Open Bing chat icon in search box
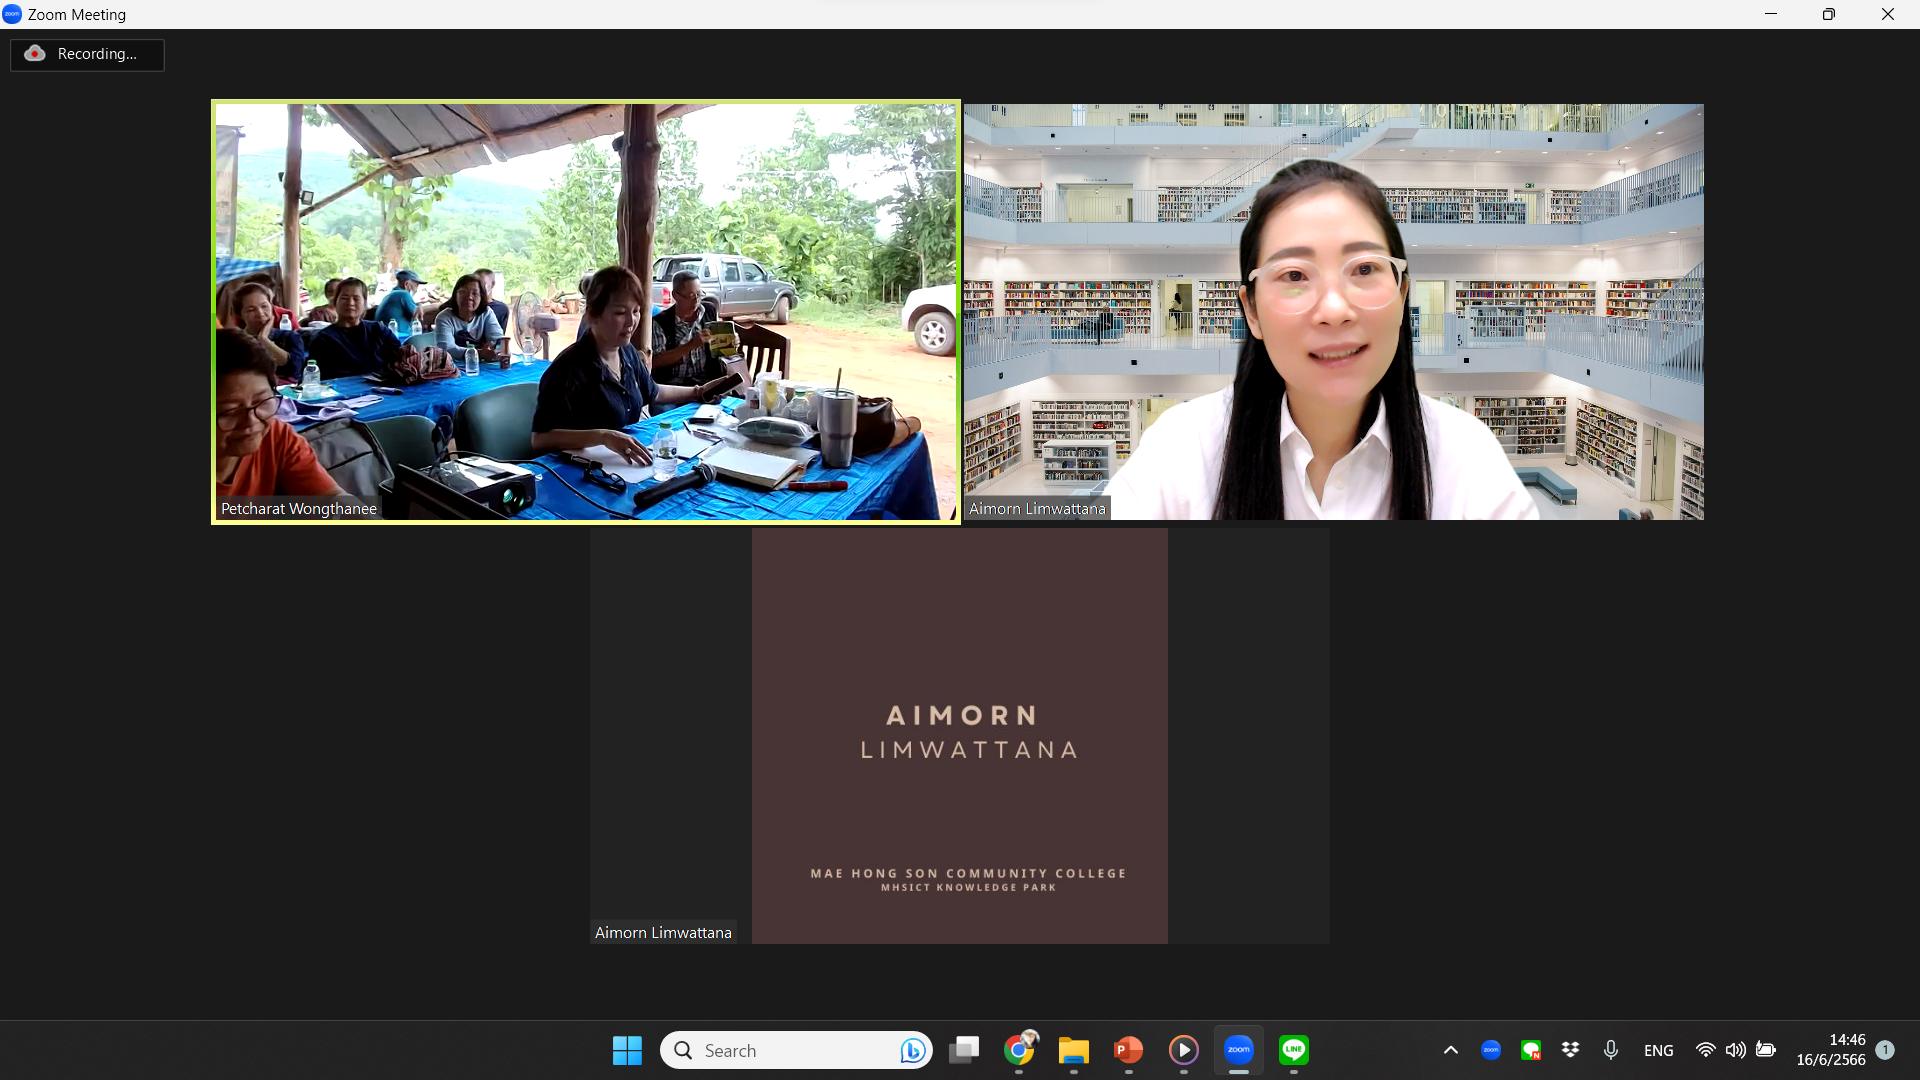The width and height of the screenshot is (1920, 1080). [911, 1050]
